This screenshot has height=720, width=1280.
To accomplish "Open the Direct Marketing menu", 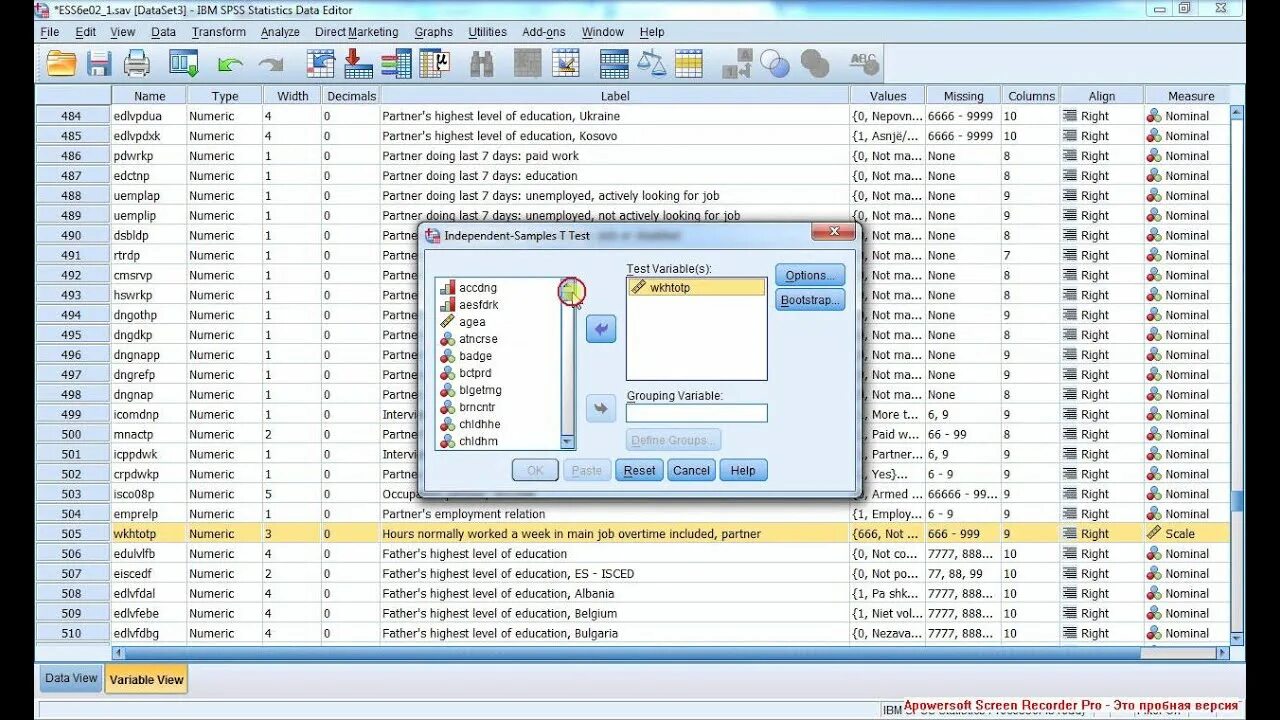I will 356,32.
